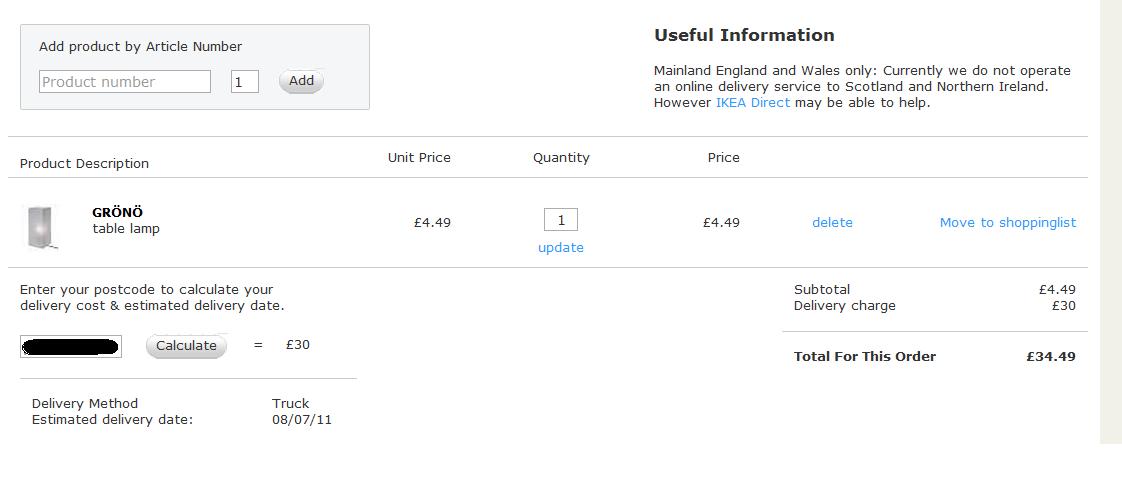Click the Unit Price column header
This screenshot has width=1122, height=497.
(419, 158)
